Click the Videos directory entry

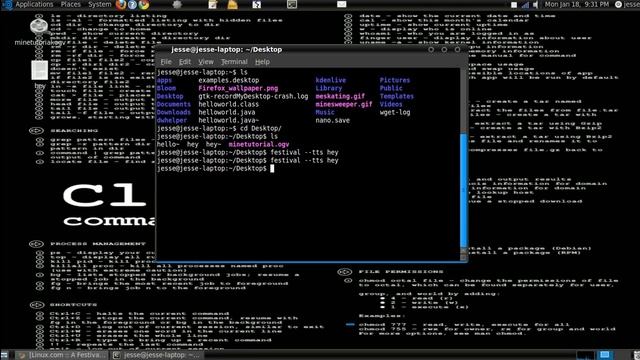(391, 104)
